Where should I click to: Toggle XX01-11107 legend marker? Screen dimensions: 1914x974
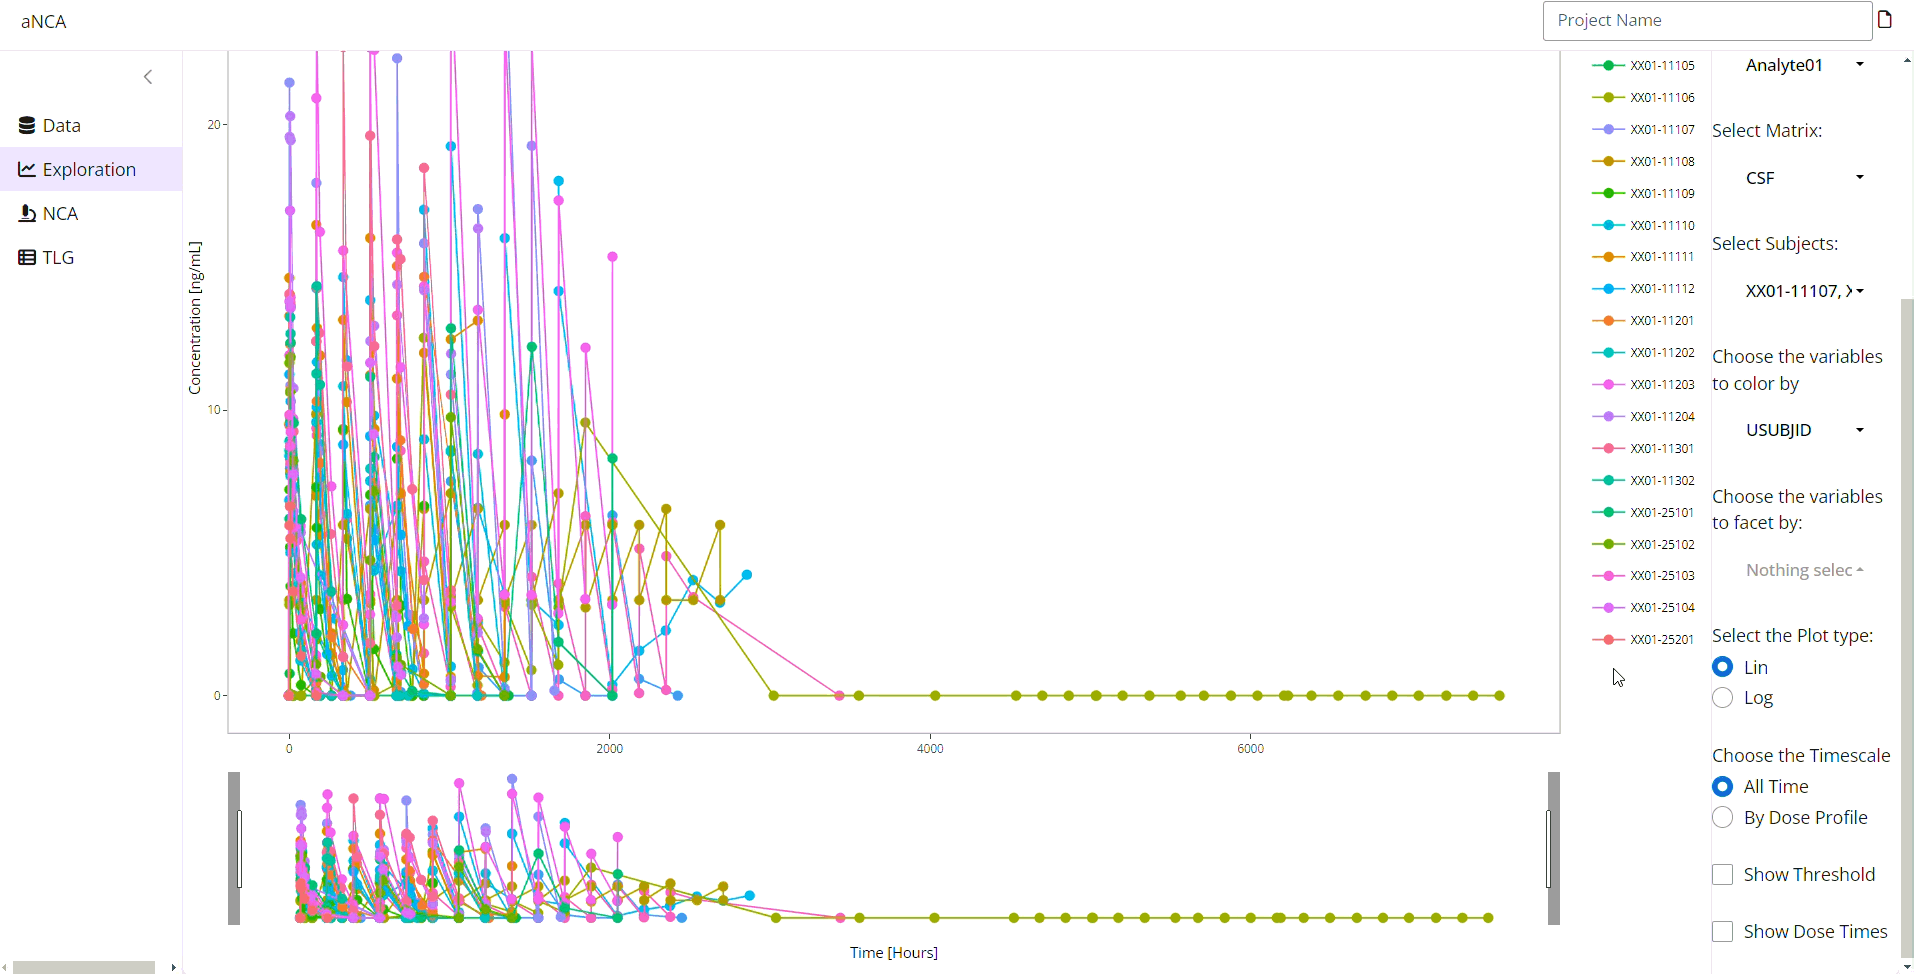pyautogui.click(x=1608, y=130)
